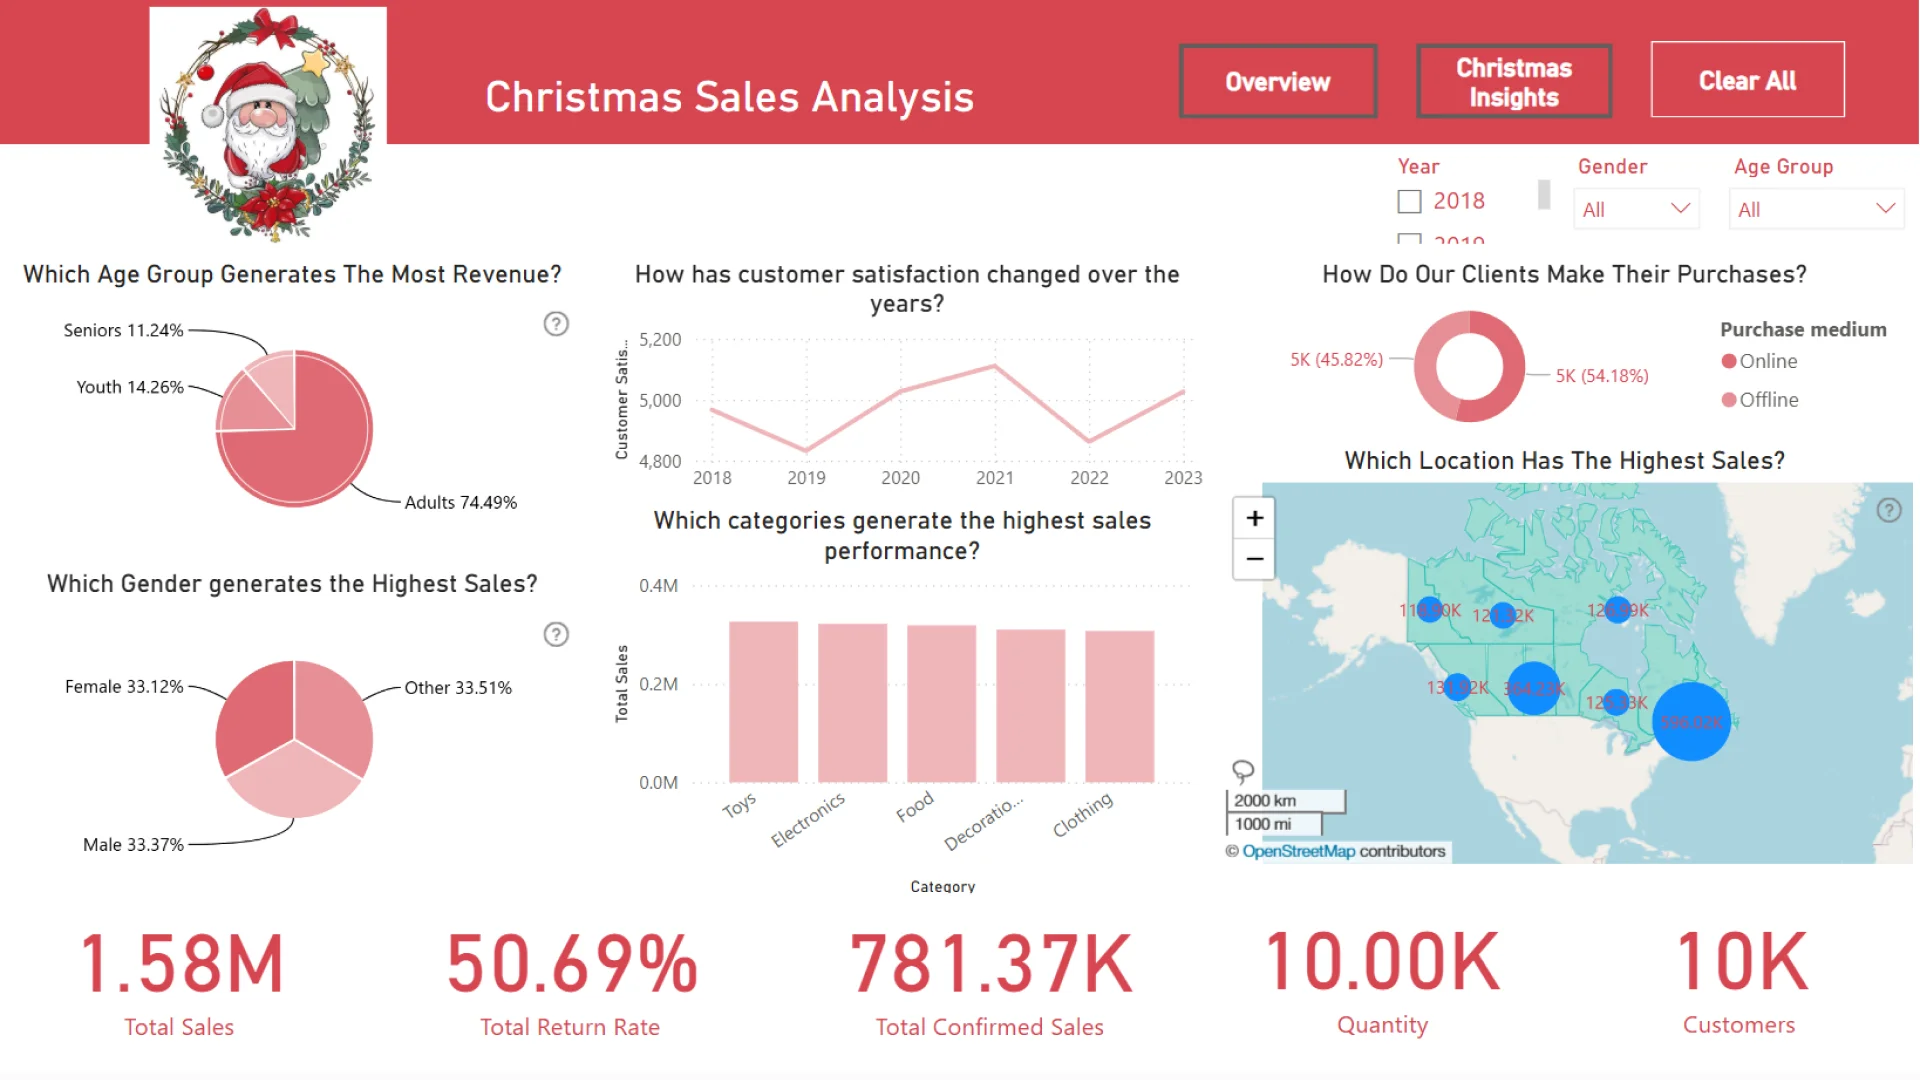Click the 364.23K bubble on map
Image resolution: width=1920 pixels, height=1080 pixels.
[x=1533, y=688]
